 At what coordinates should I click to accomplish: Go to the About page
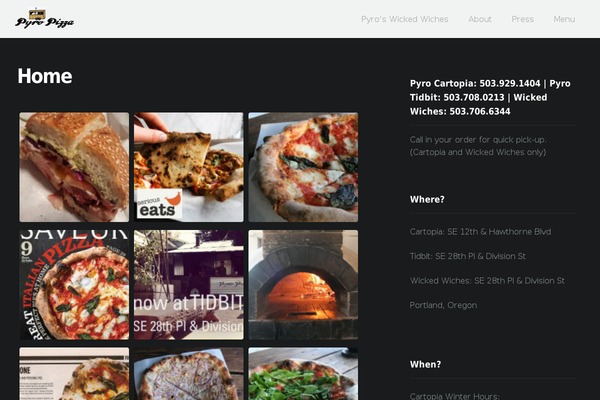click(480, 19)
